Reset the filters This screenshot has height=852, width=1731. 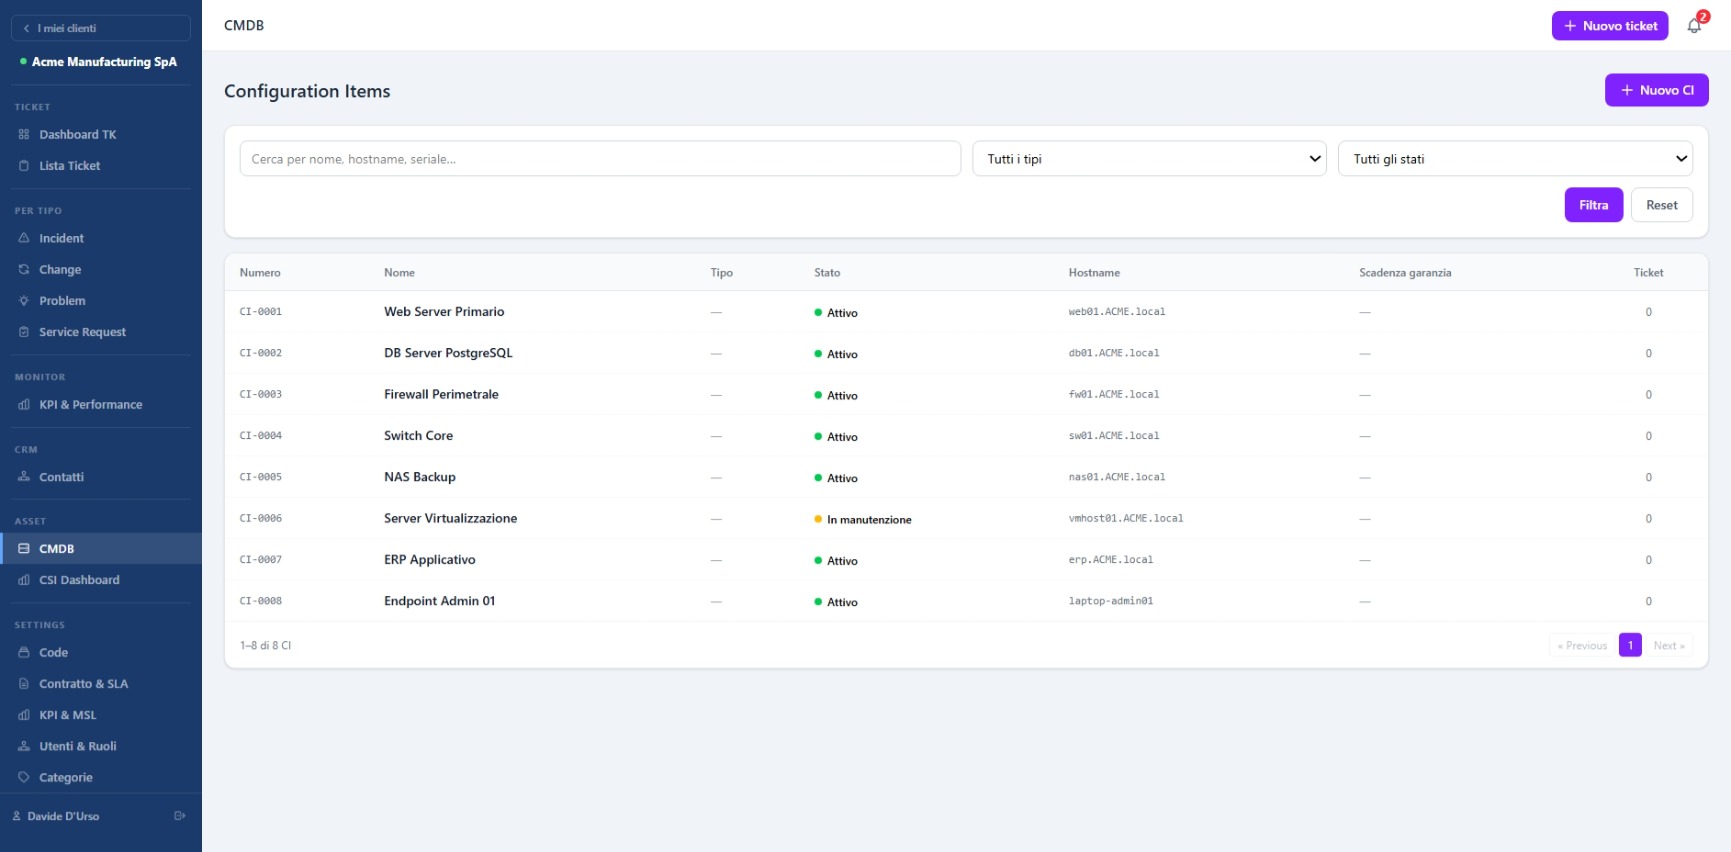(1661, 205)
